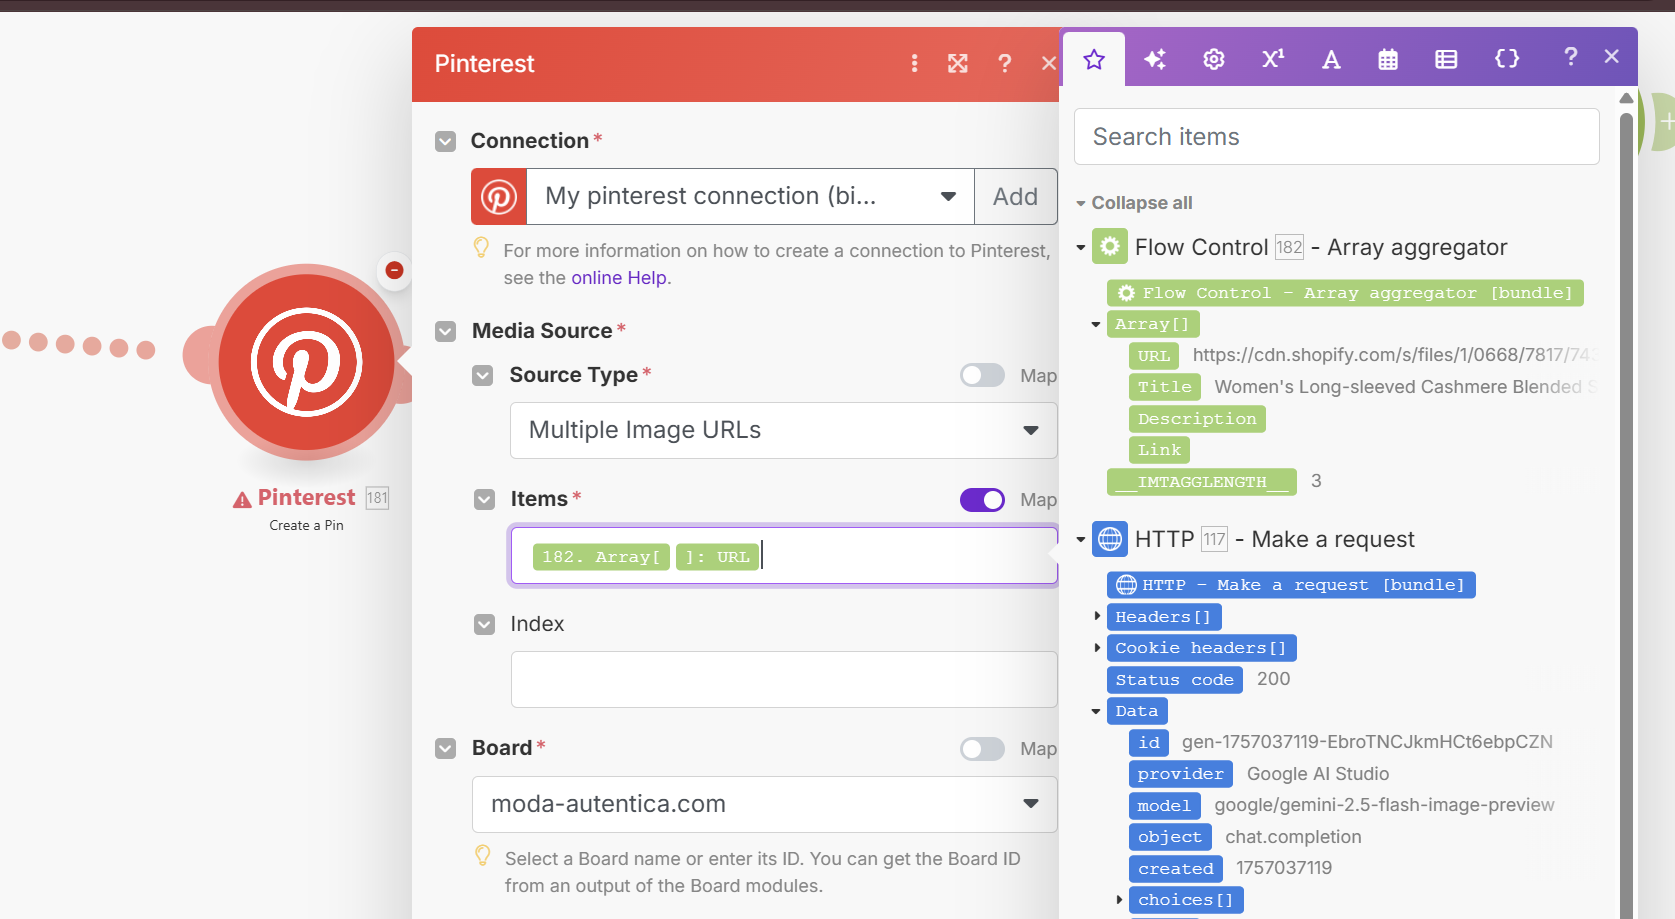Close the mapping panel
The image size is (1675, 919).
tap(1611, 57)
